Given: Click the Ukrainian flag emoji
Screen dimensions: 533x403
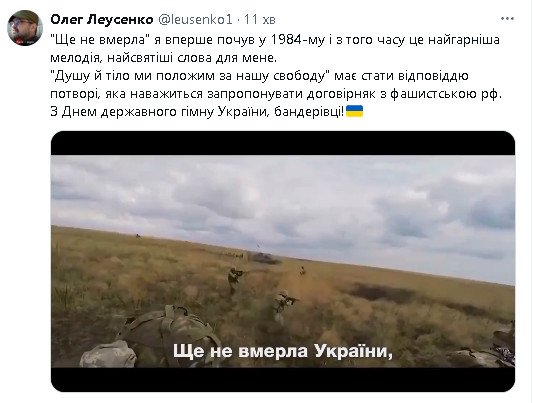Looking at the screenshot, I should click(x=354, y=111).
